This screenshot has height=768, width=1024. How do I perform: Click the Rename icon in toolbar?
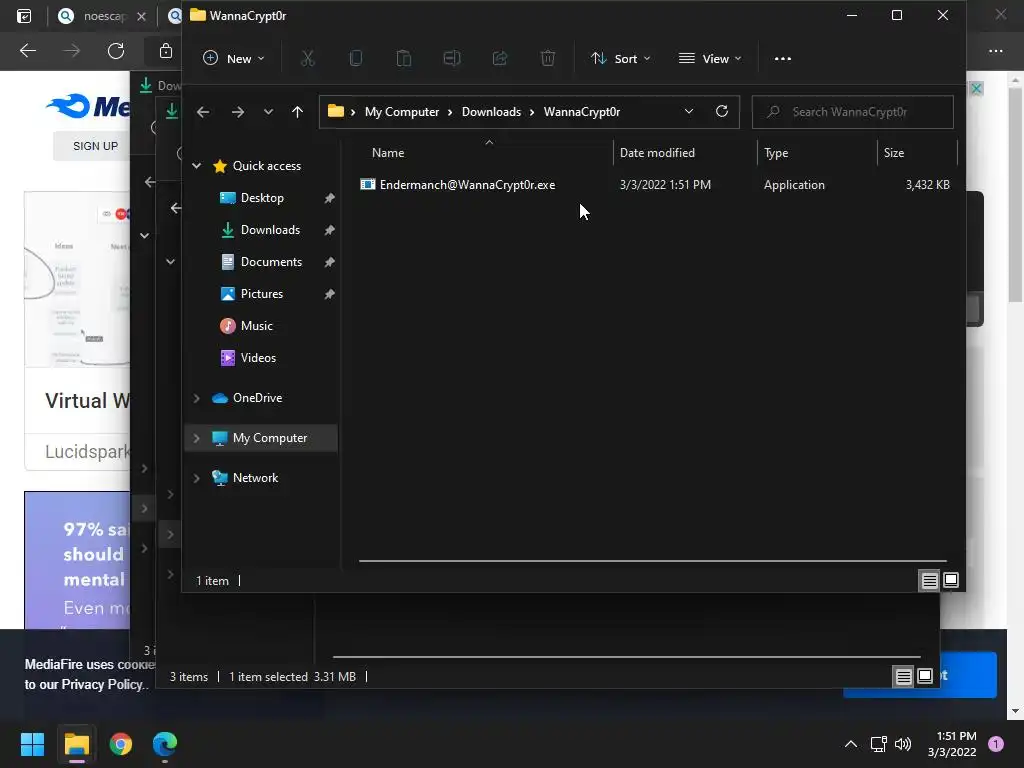[x=452, y=59]
